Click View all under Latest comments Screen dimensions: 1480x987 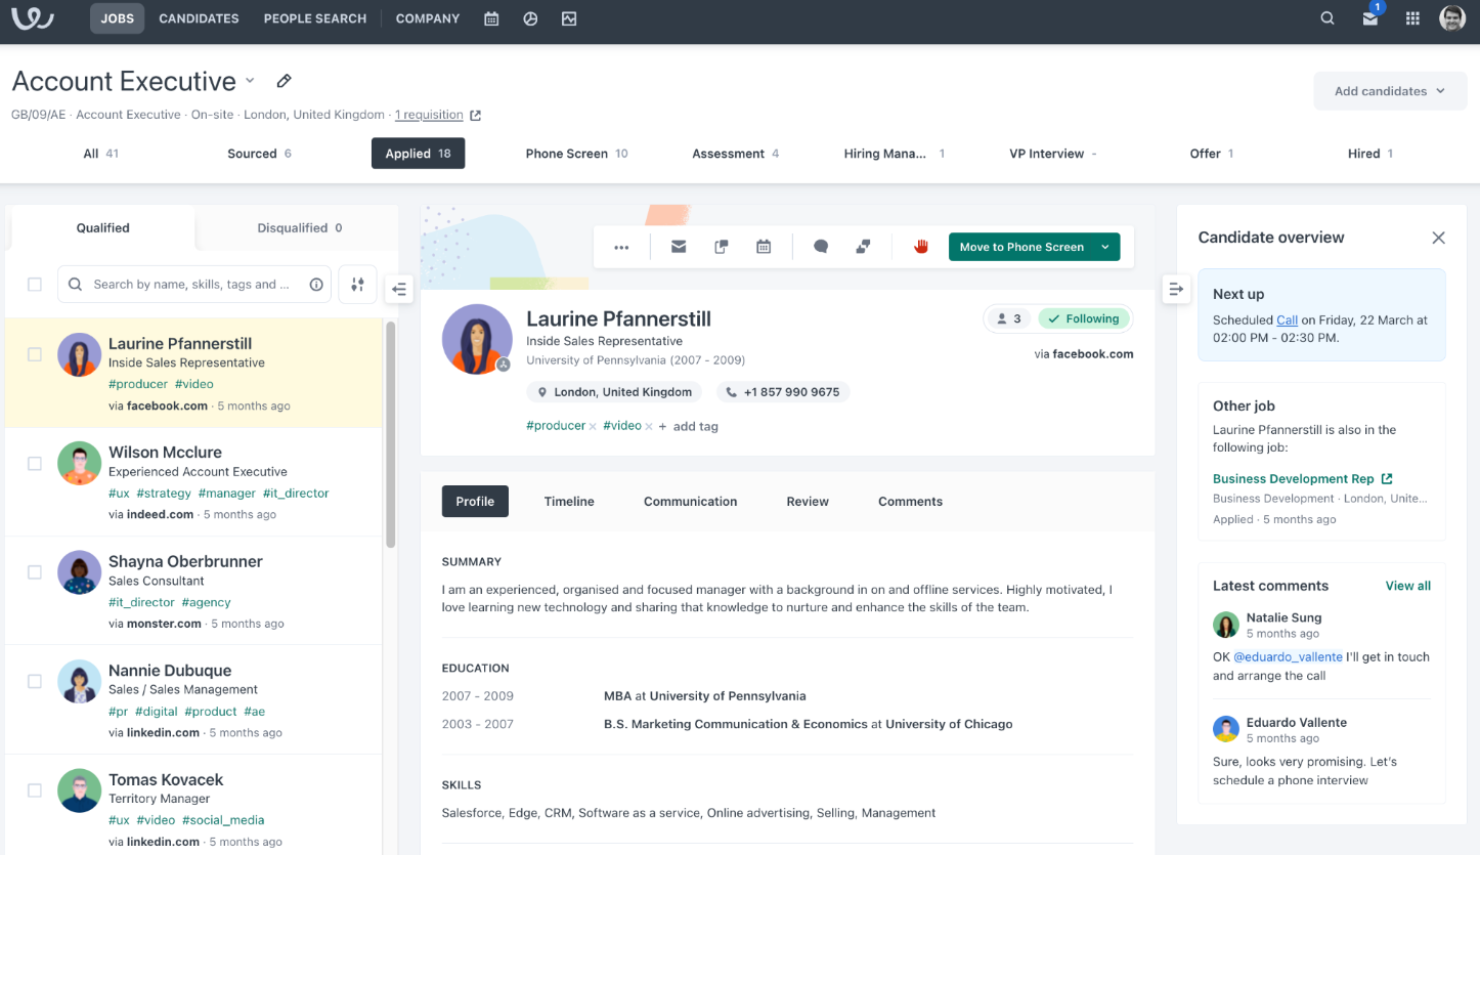click(1408, 585)
